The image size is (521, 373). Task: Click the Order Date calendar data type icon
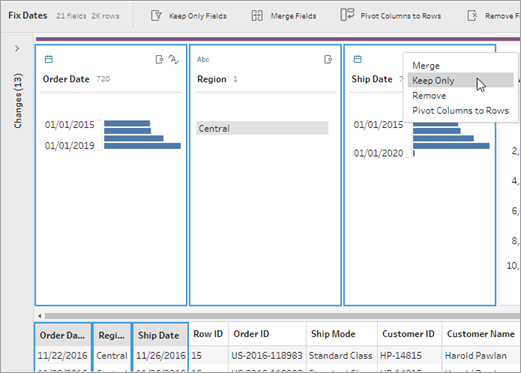49,59
